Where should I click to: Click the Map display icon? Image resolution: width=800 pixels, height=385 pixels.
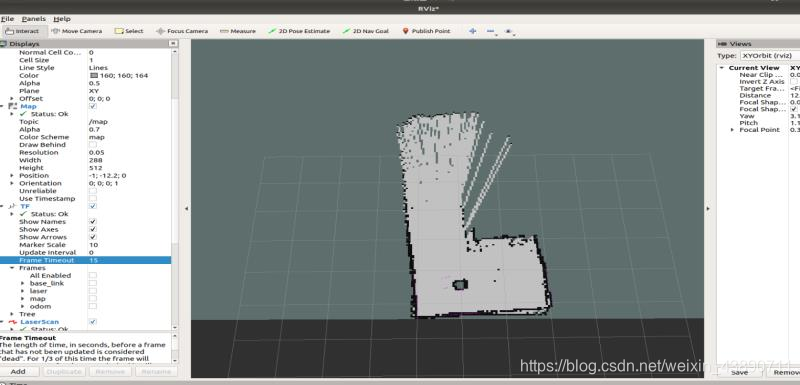click(x=13, y=106)
